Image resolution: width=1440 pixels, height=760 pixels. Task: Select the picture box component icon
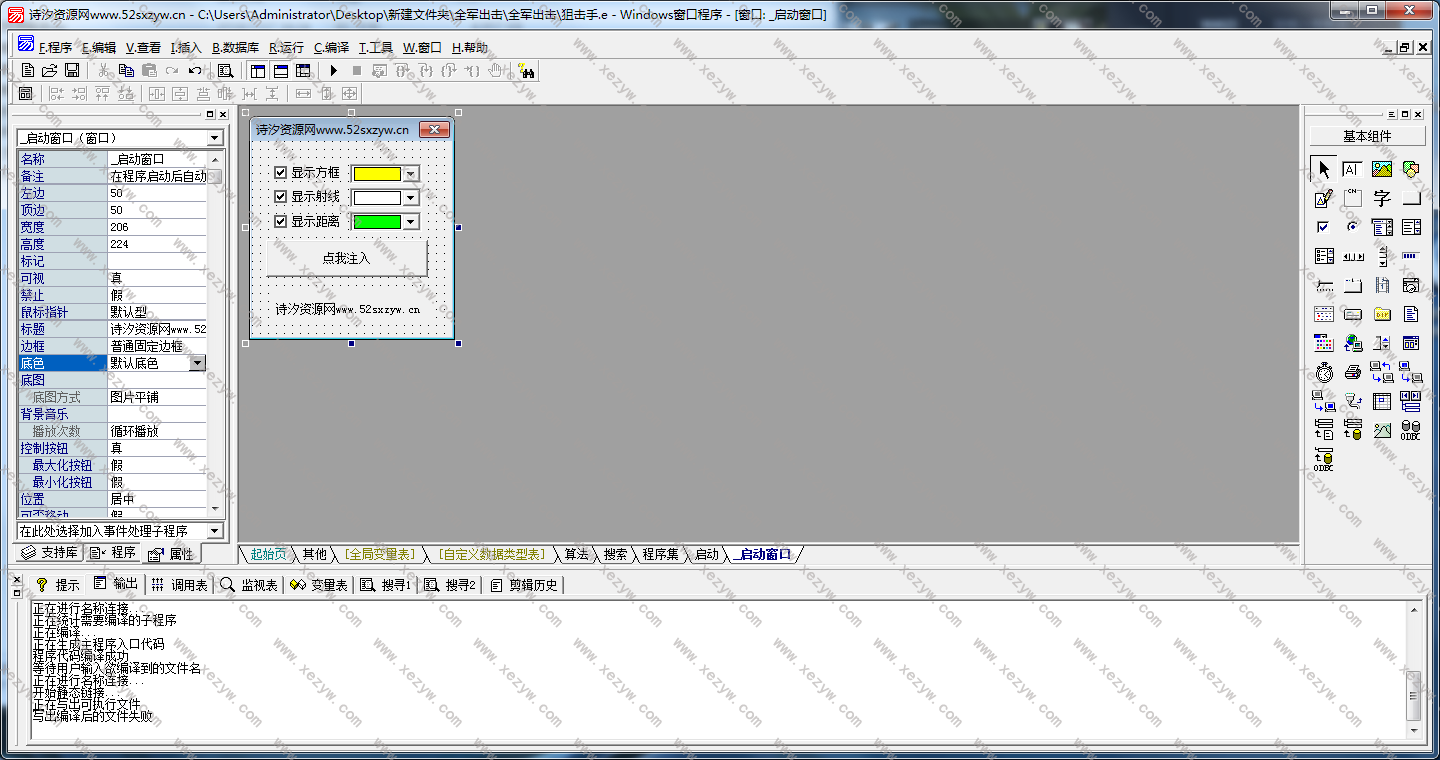[1381, 170]
